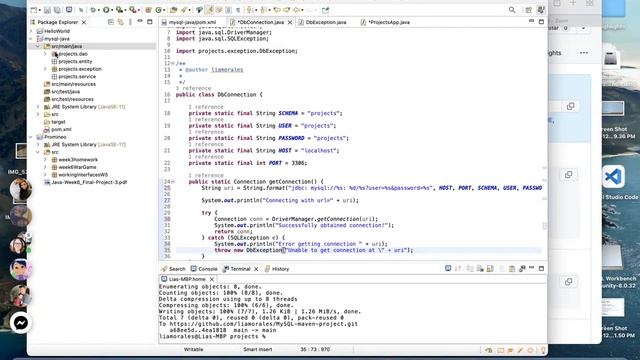Click the top copy icon in background window
The height and width of the screenshot is (360, 640).
point(570,106)
